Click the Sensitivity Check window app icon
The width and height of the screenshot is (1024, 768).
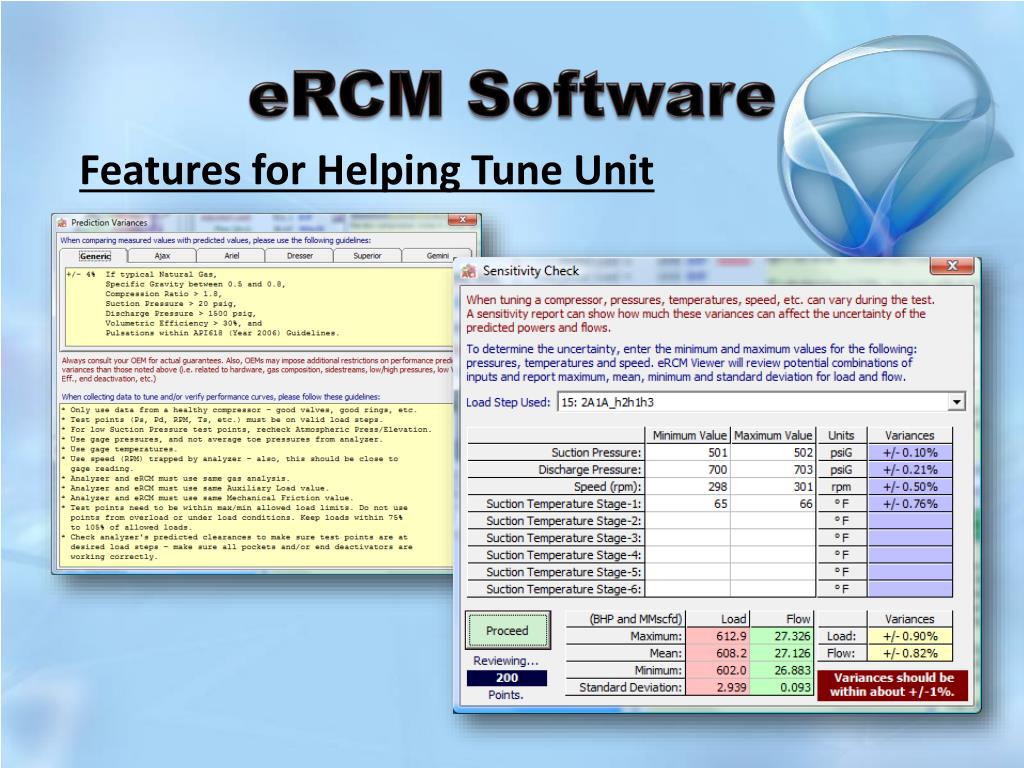click(x=469, y=271)
